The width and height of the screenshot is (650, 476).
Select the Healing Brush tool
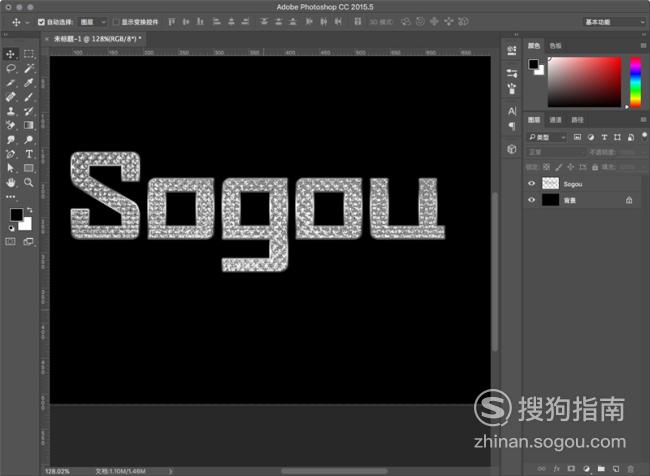[x=11, y=97]
